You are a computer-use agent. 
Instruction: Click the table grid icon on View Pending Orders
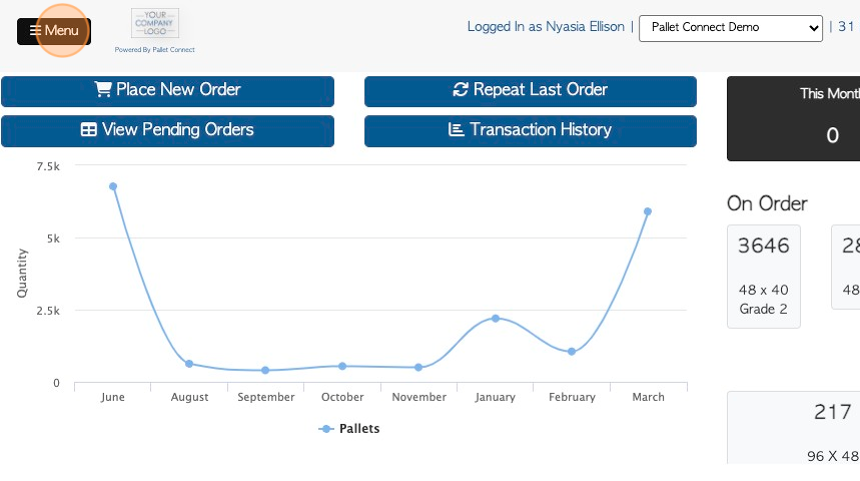[x=88, y=129]
